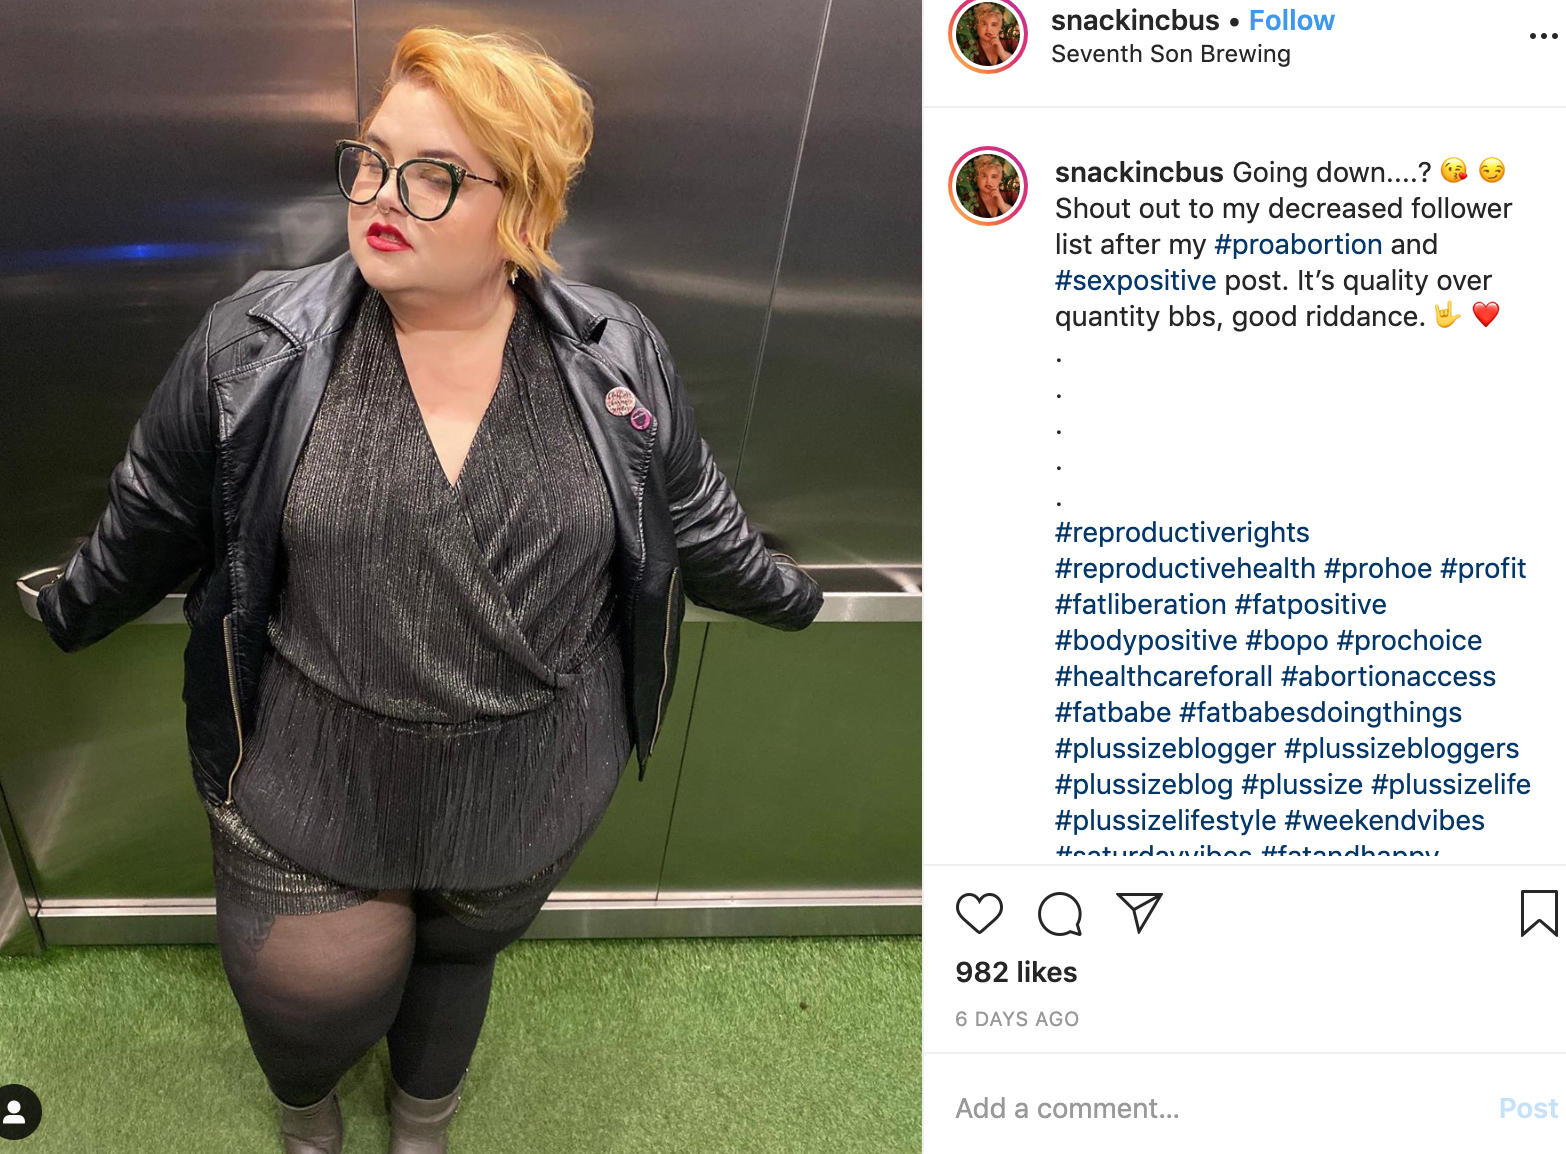Open the snackincbus username in header
The image size is (1566, 1154).
[1135, 20]
